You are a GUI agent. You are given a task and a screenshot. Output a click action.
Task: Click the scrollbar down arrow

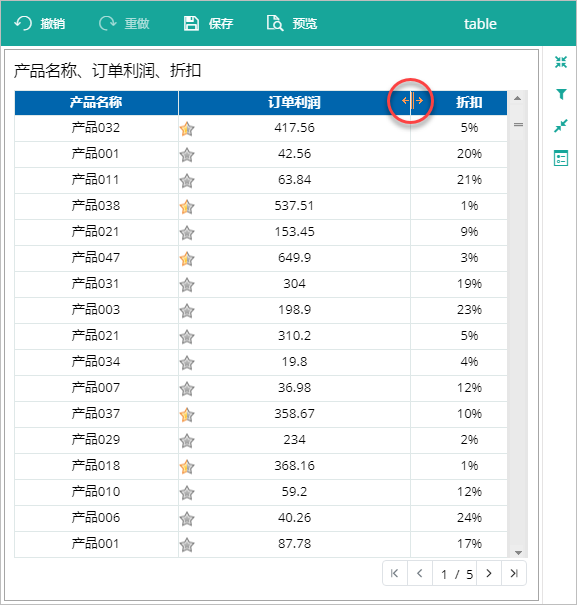(x=518, y=553)
